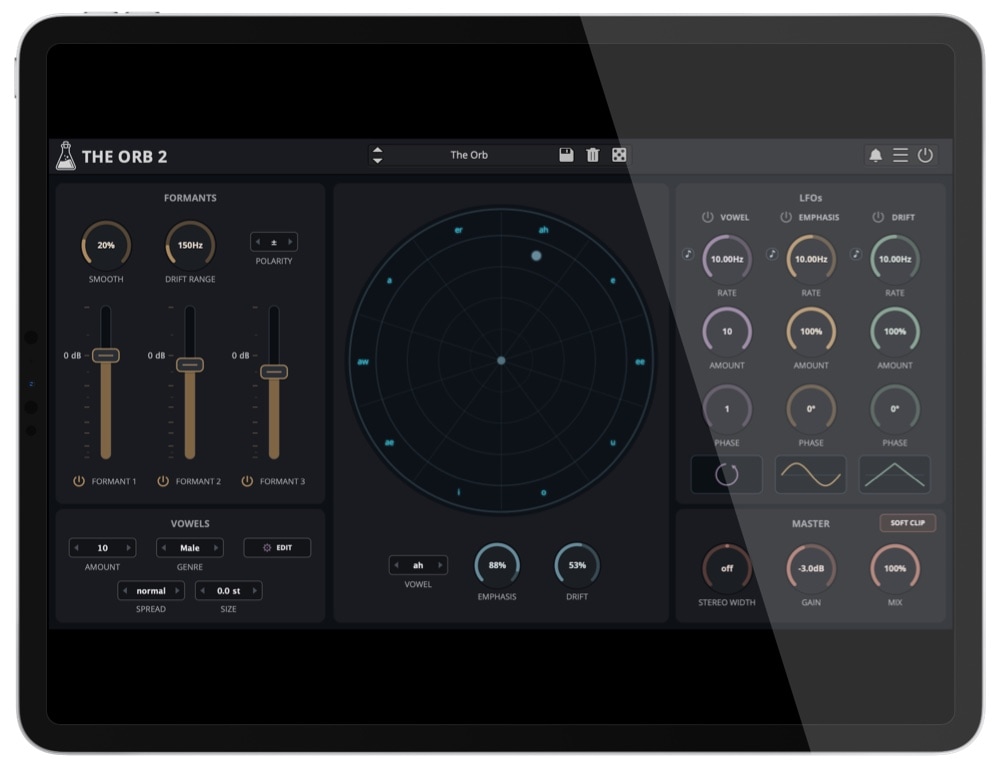1000x767 pixels.
Task: Open the preset up/down selector arrows
Action: tap(378, 155)
